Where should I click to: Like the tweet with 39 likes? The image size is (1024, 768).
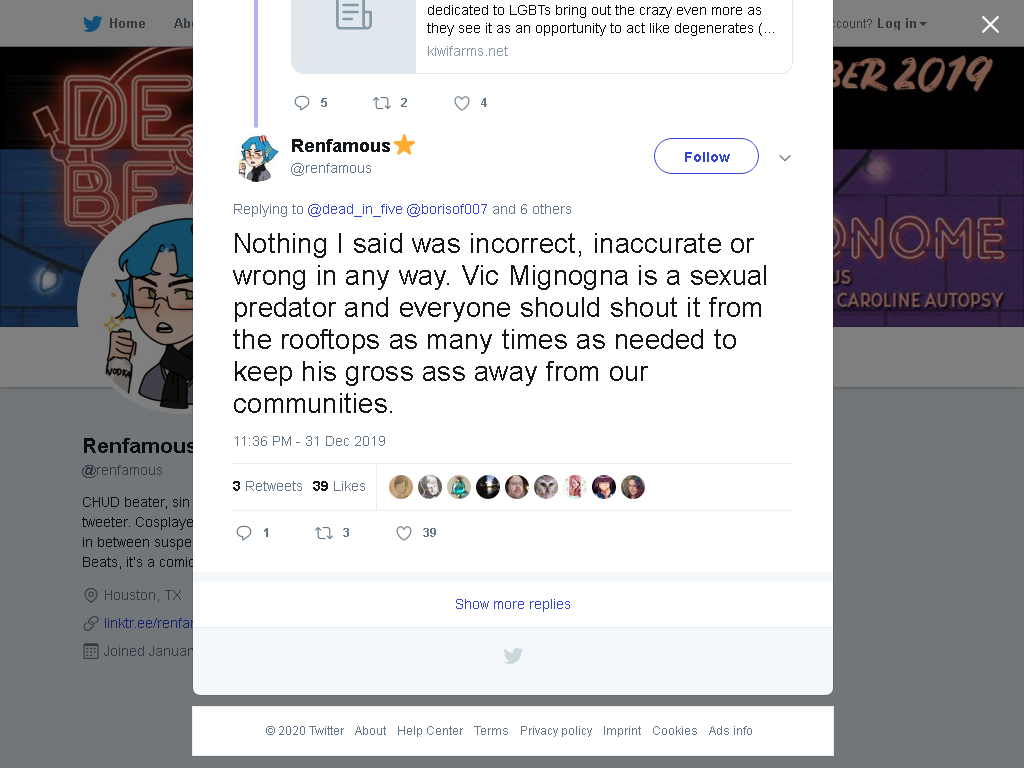(x=404, y=533)
